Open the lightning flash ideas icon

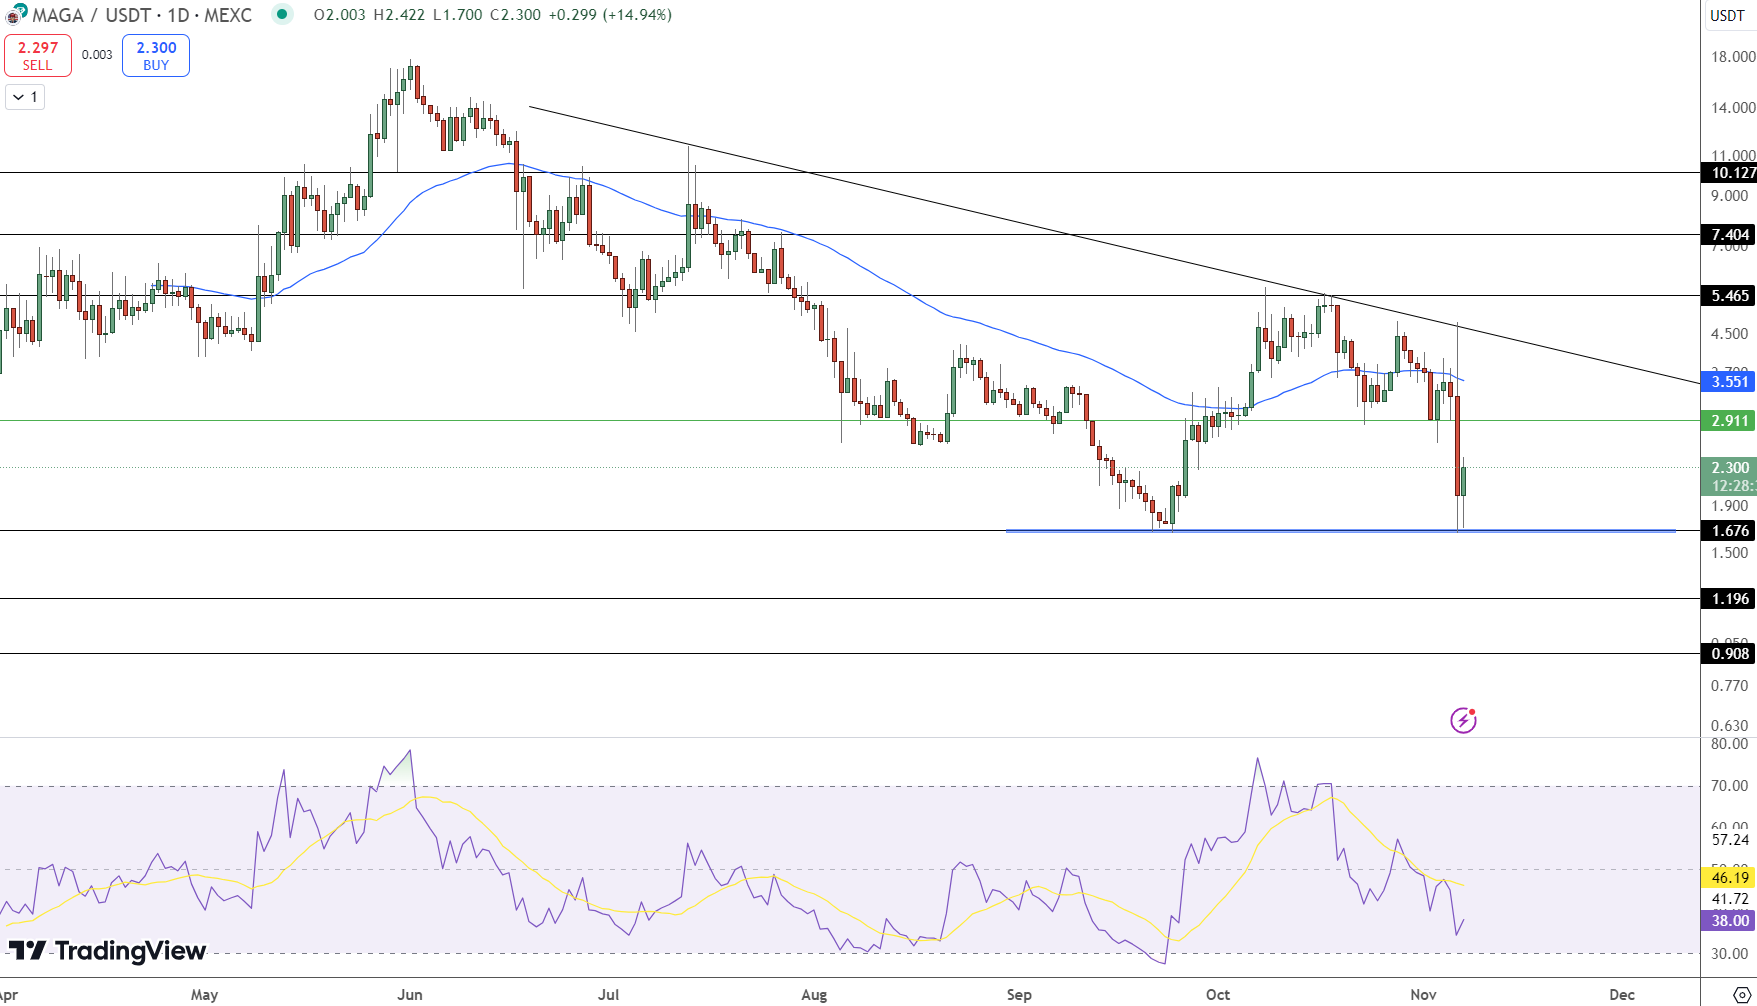1463,720
